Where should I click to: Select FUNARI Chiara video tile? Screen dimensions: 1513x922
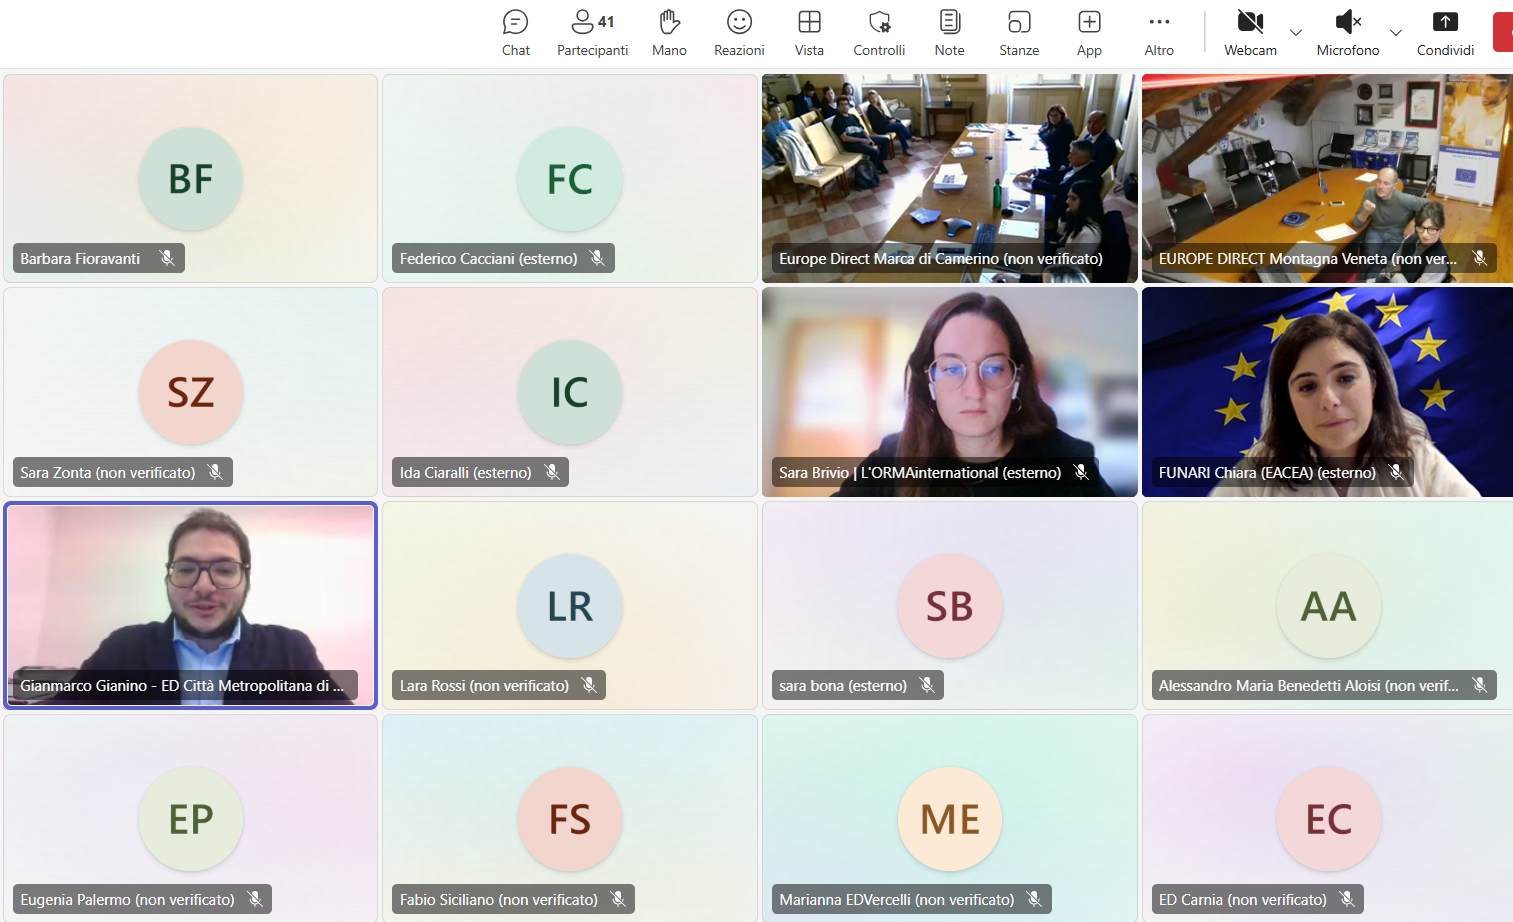(x=1326, y=380)
